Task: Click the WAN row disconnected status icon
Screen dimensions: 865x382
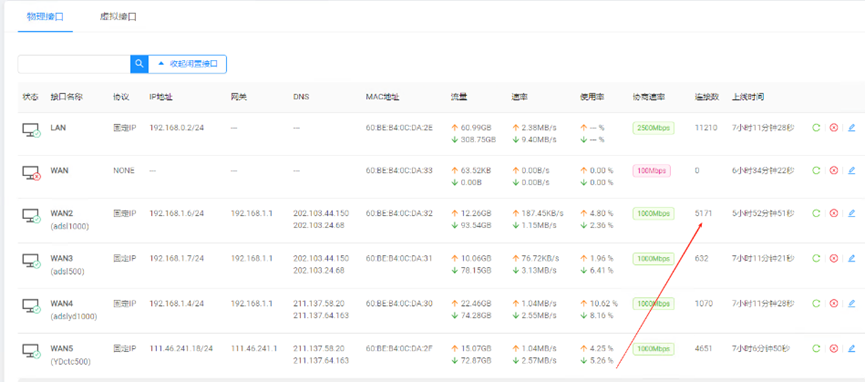Action: (31, 173)
